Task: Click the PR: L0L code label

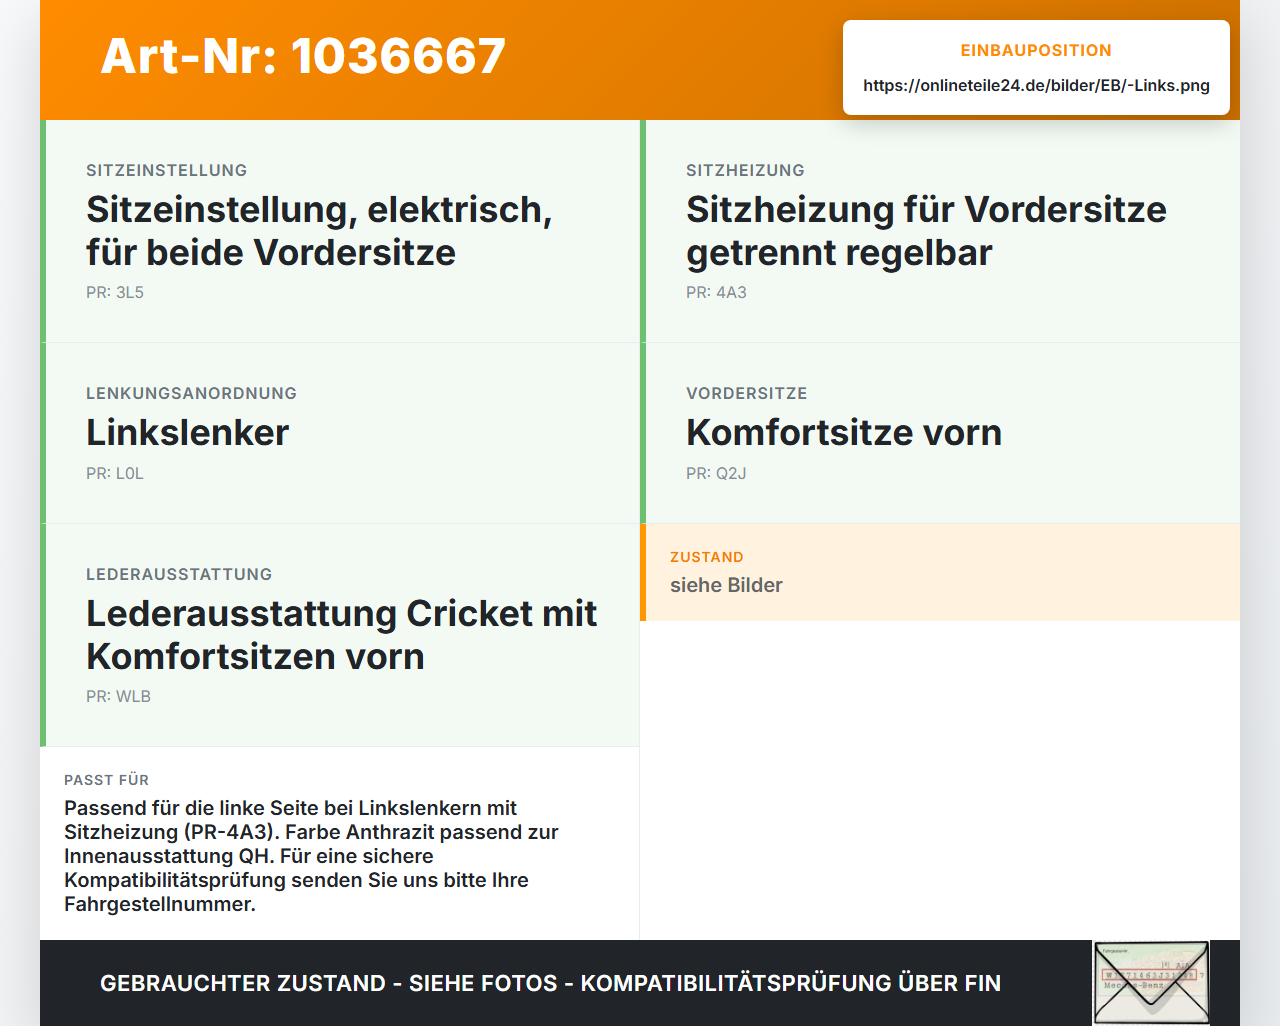Action: [x=115, y=473]
